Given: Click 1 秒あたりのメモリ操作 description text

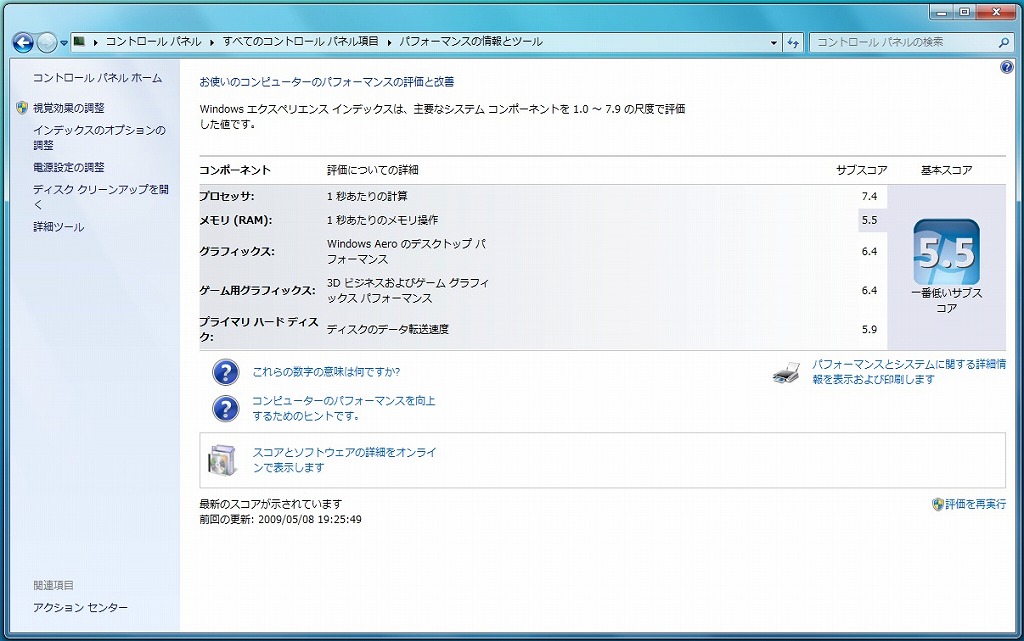Looking at the screenshot, I should coord(383,220).
